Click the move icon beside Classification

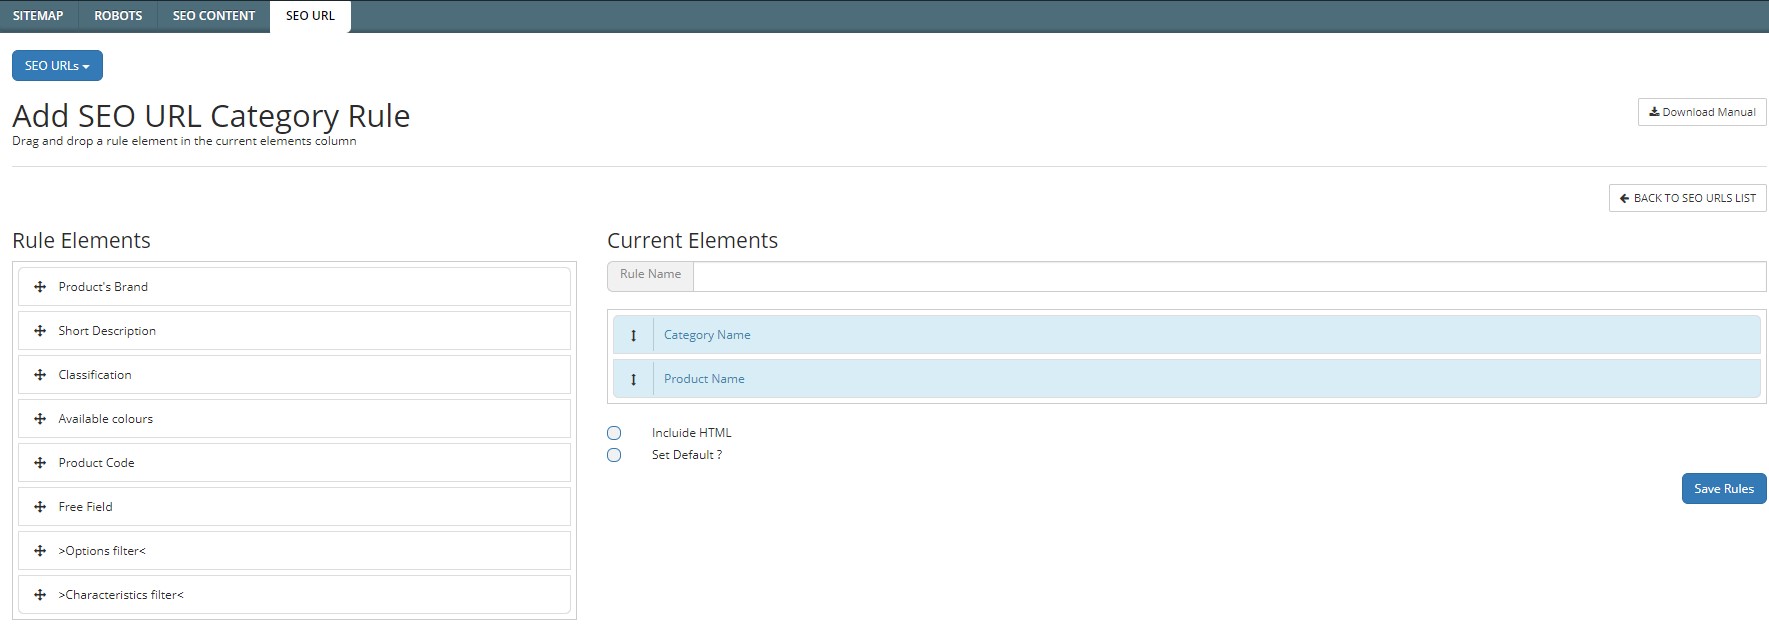click(40, 375)
